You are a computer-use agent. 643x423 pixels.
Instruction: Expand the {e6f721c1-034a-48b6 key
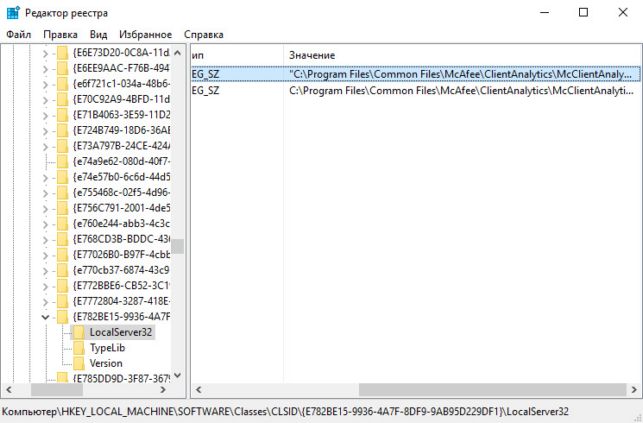46,84
